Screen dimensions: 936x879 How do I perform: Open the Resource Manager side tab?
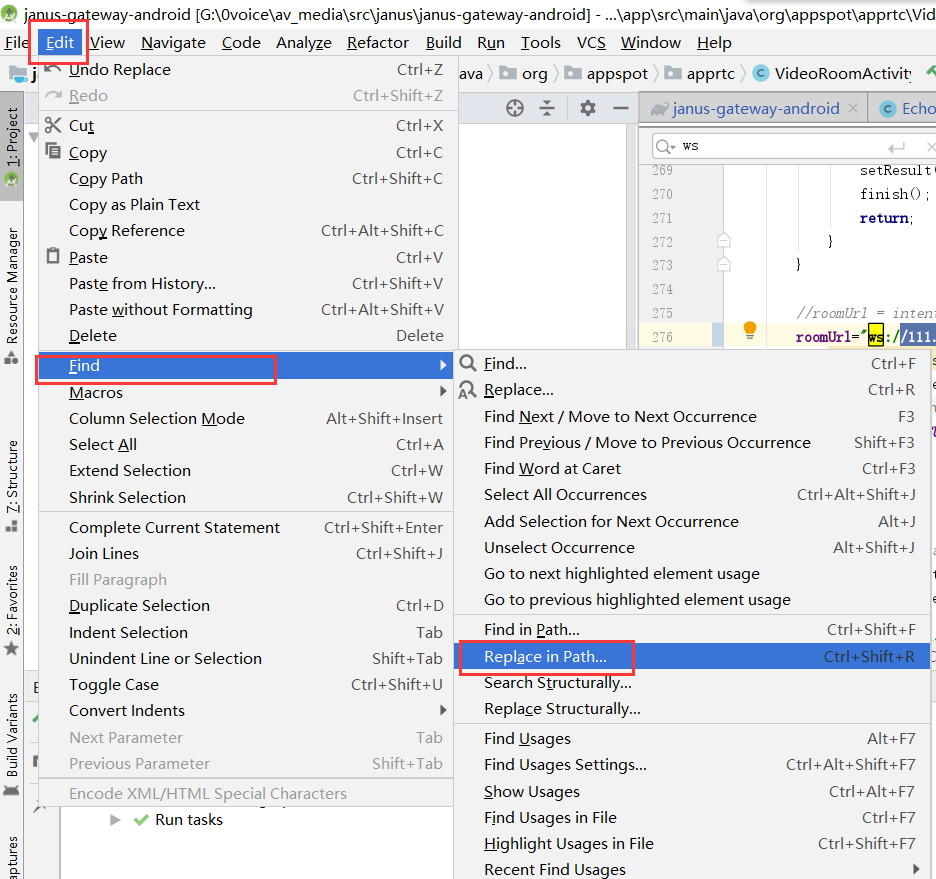(12, 295)
